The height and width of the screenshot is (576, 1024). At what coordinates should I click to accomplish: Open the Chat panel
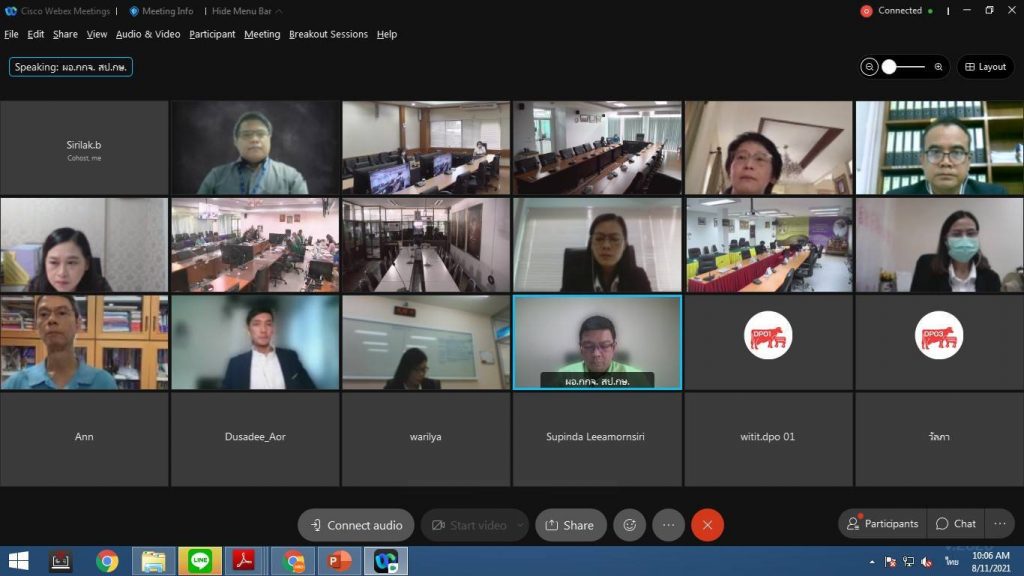tap(955, 524)
